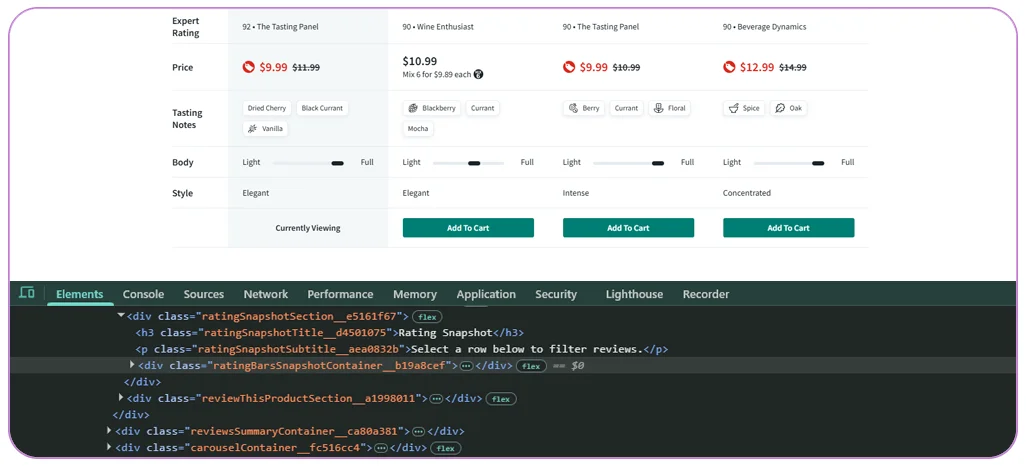Screen dimensions: 1026x466
Task: Click the Black Currant tasting note chip
Action: click(322, 109)
